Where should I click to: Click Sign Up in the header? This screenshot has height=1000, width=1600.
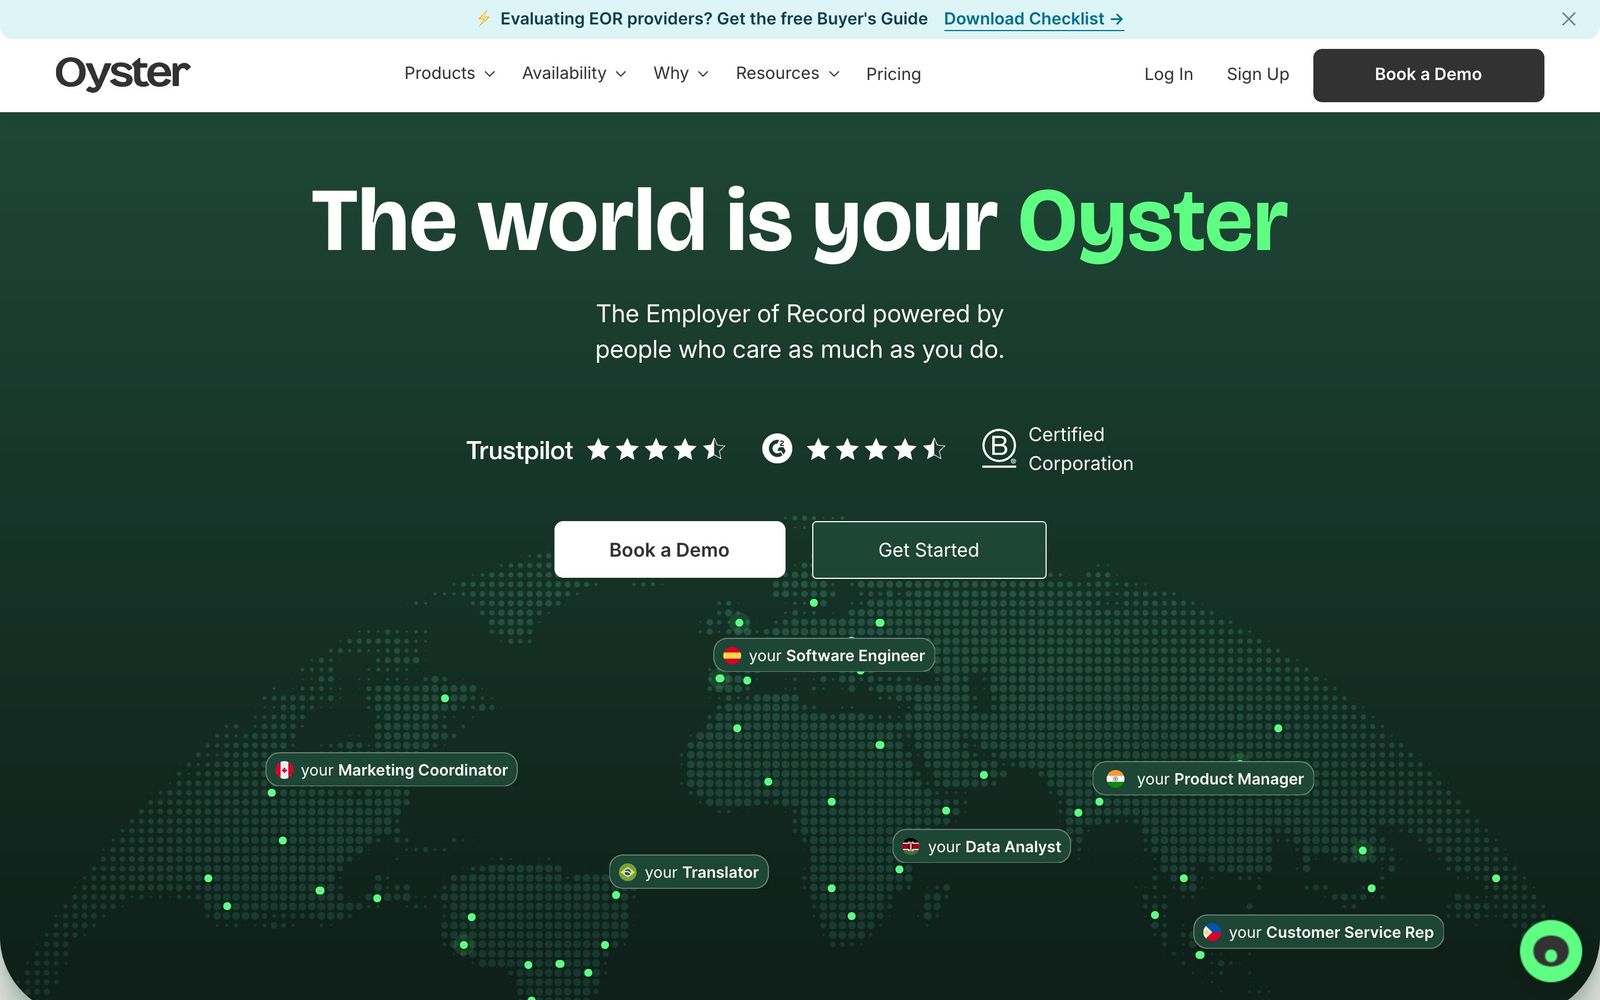(x=1257, y=74)
